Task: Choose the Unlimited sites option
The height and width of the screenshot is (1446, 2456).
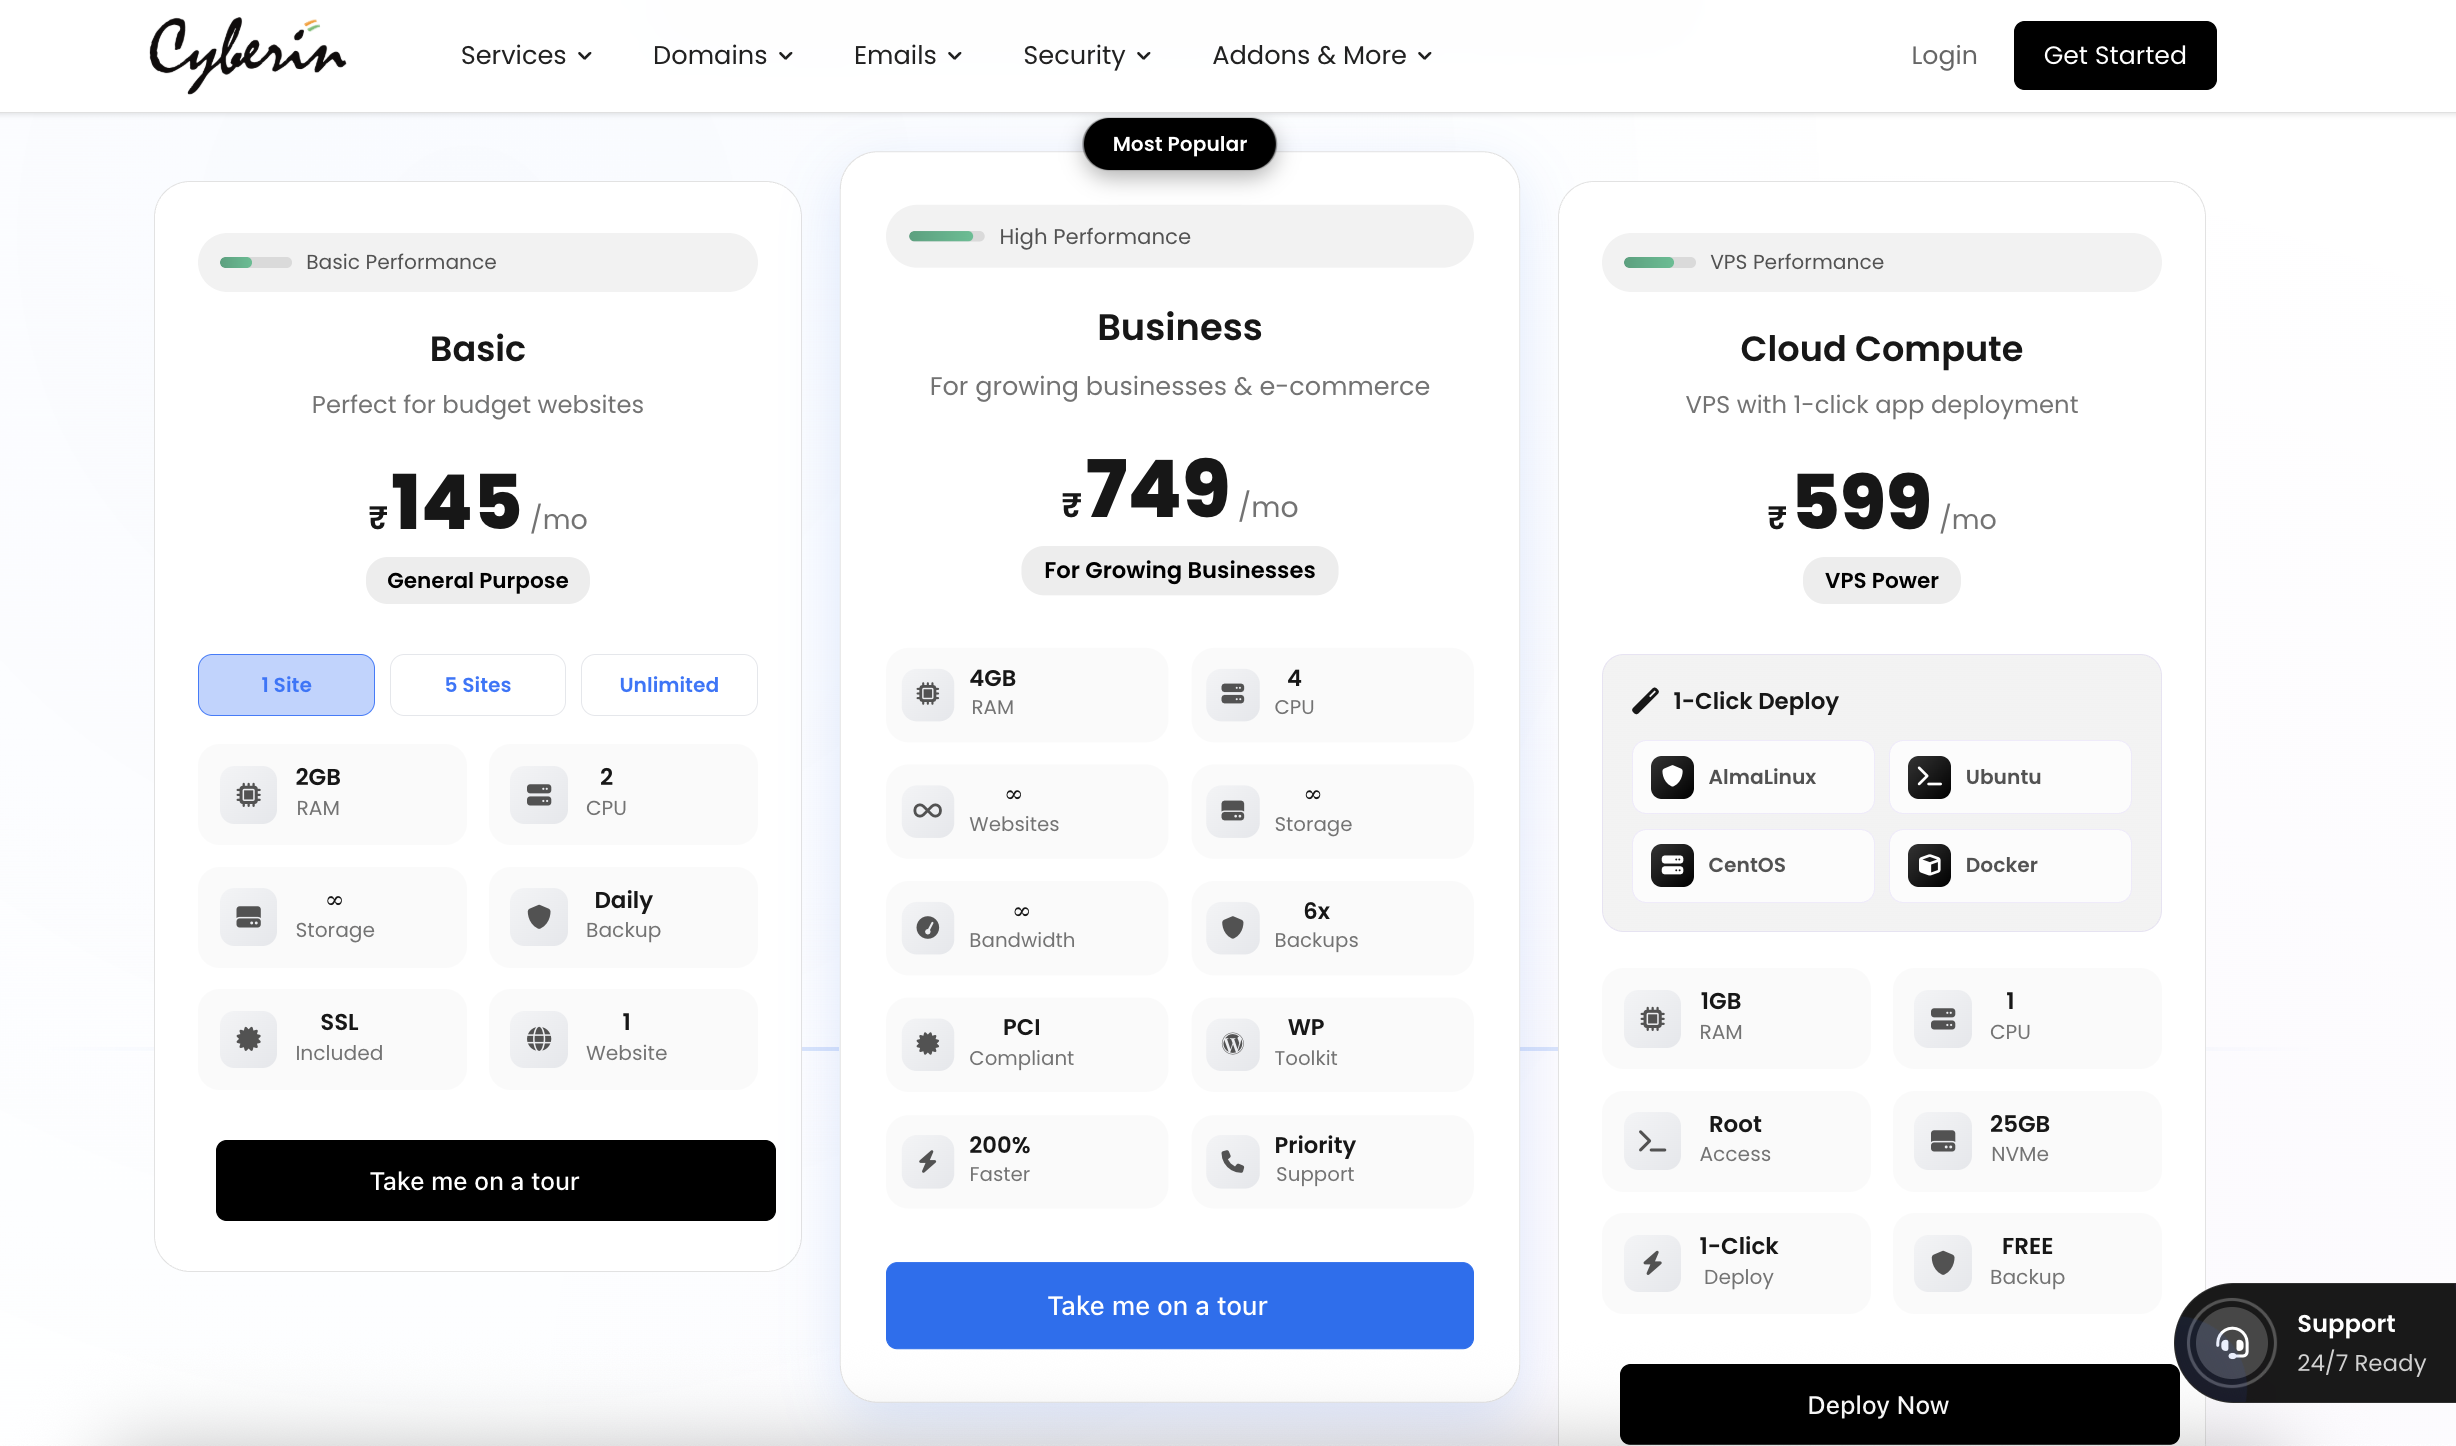Action: 669,685
